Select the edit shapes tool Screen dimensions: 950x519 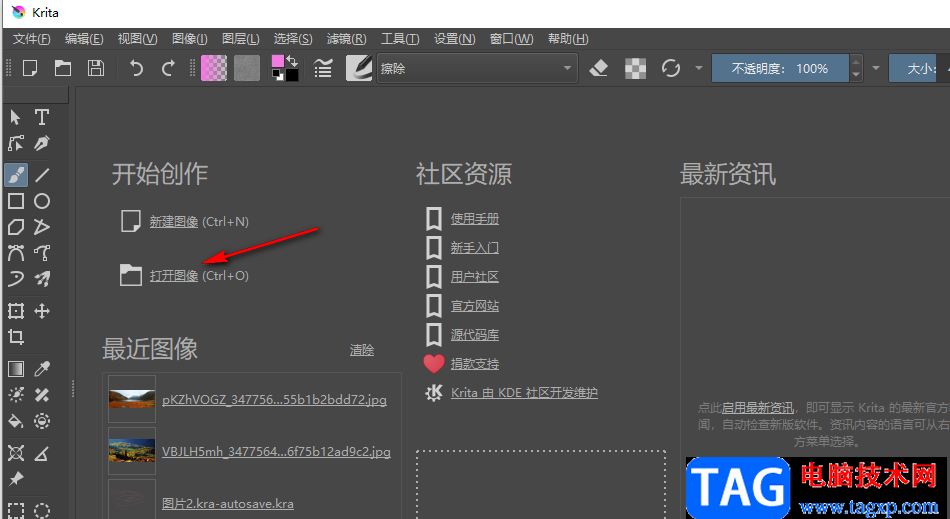pos(16,144)
